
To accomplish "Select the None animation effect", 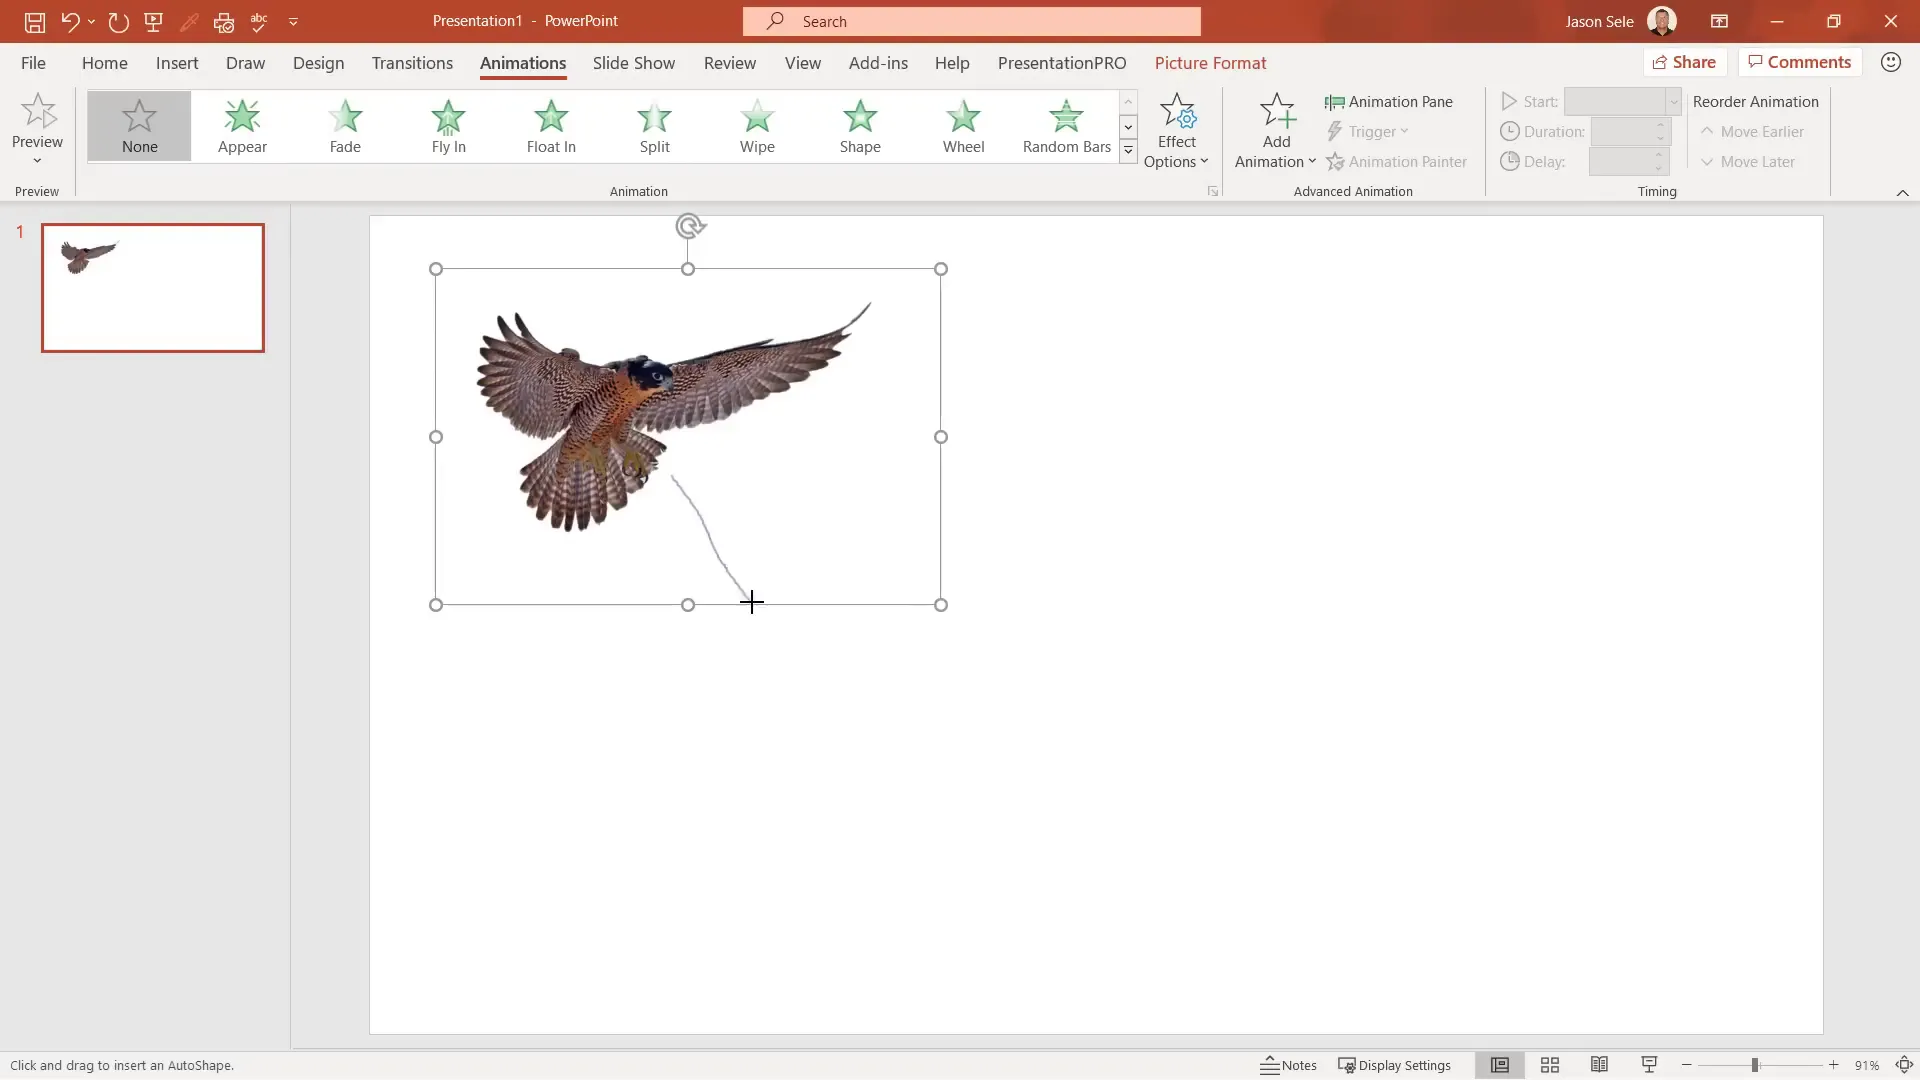I will [139, 126].
